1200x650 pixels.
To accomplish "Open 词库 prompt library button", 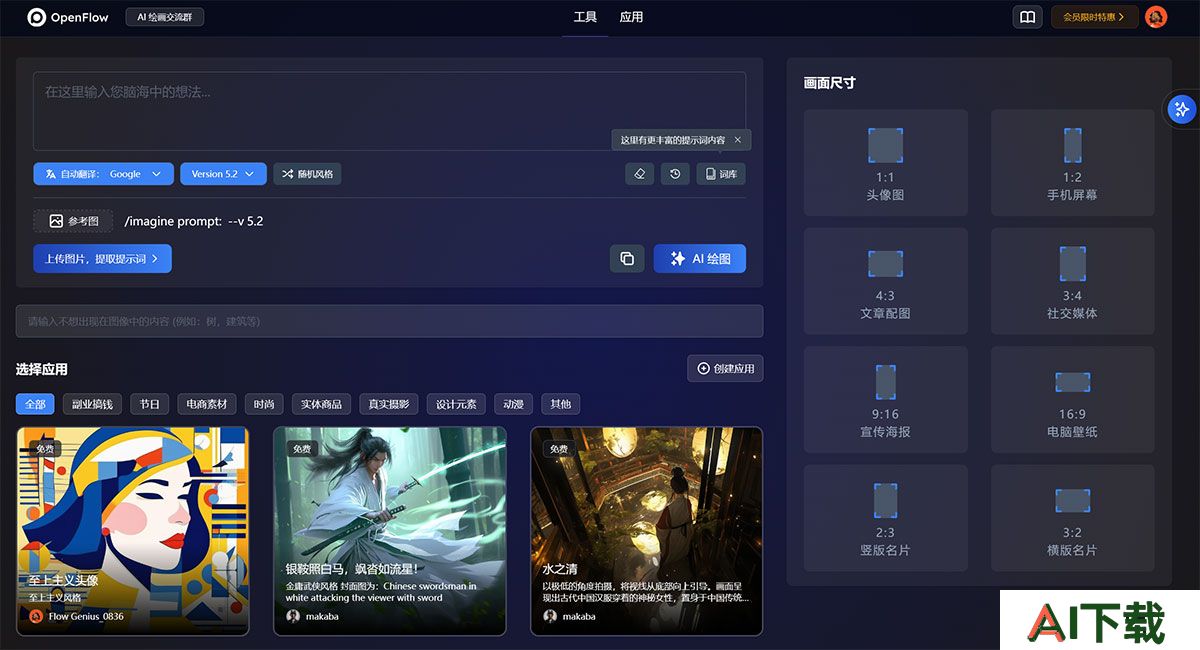I will [721, 174].
